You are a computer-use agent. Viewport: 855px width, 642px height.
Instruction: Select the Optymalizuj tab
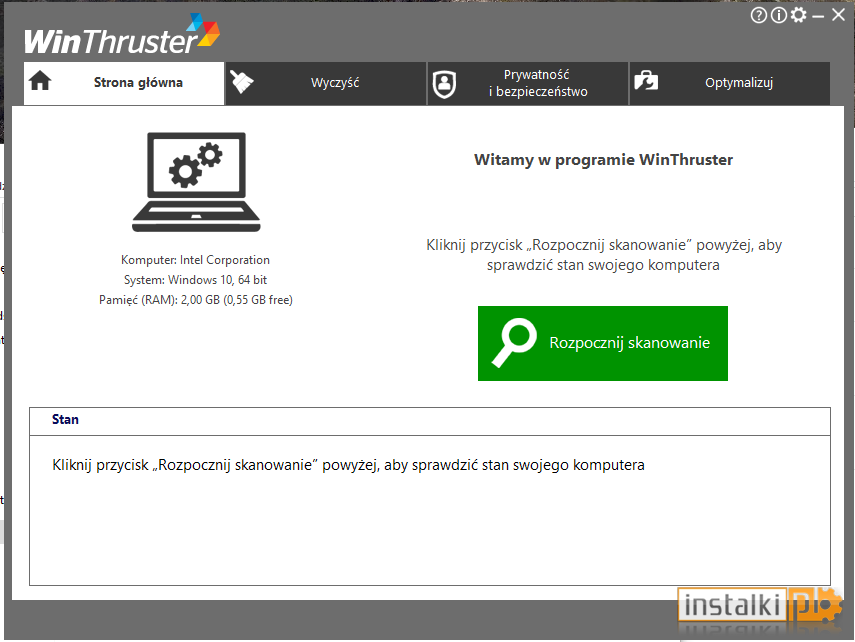coord(730,83)
